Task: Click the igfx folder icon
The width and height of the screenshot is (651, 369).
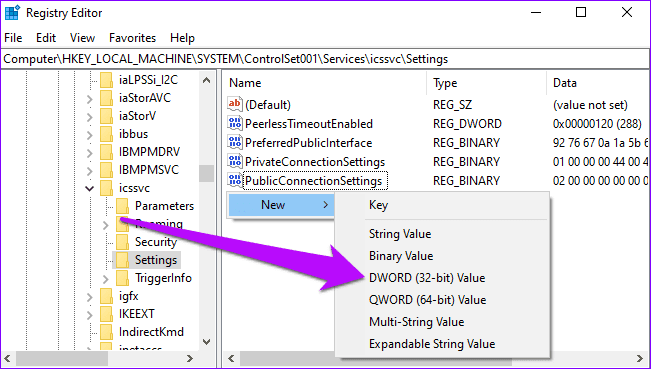Action: tap(106, 296)
